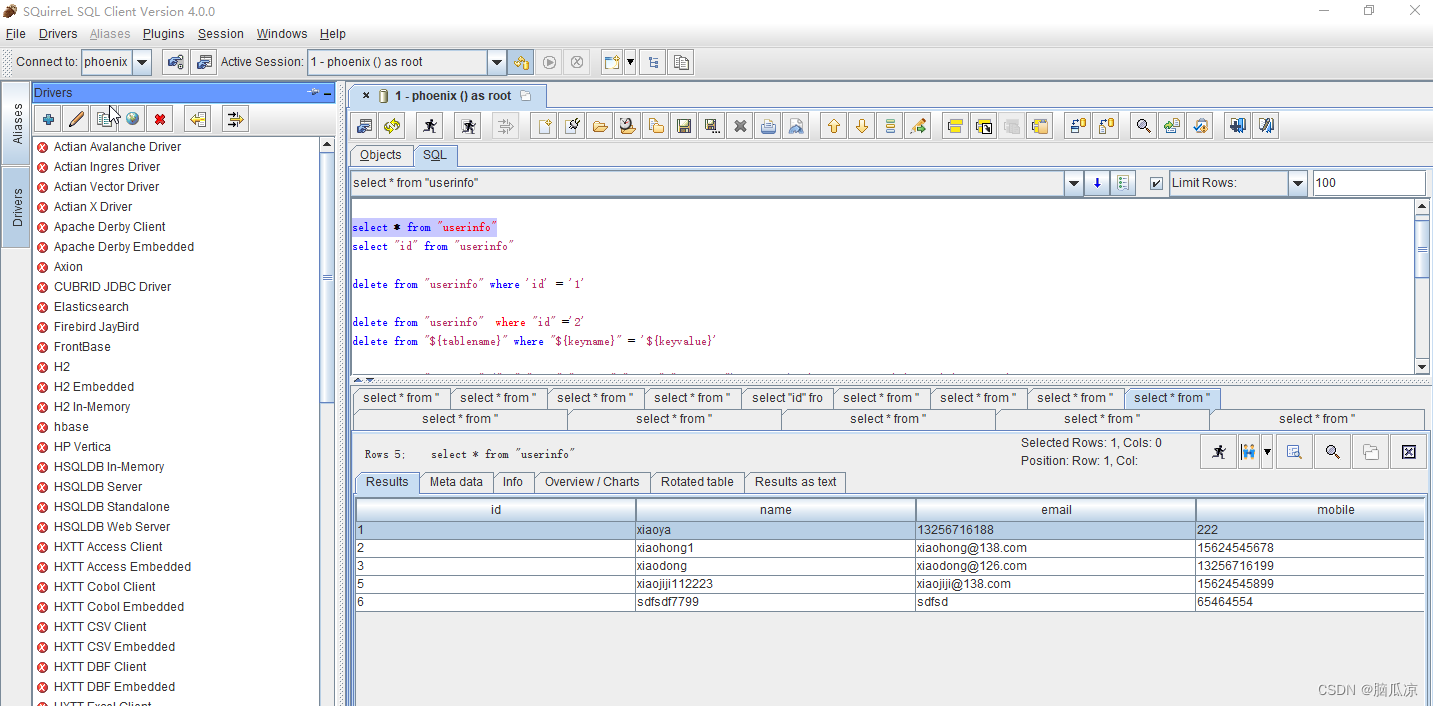
Task: Click the Next SQL down-arrow icon
Action: pyautogui.click(x=862, y=126)
